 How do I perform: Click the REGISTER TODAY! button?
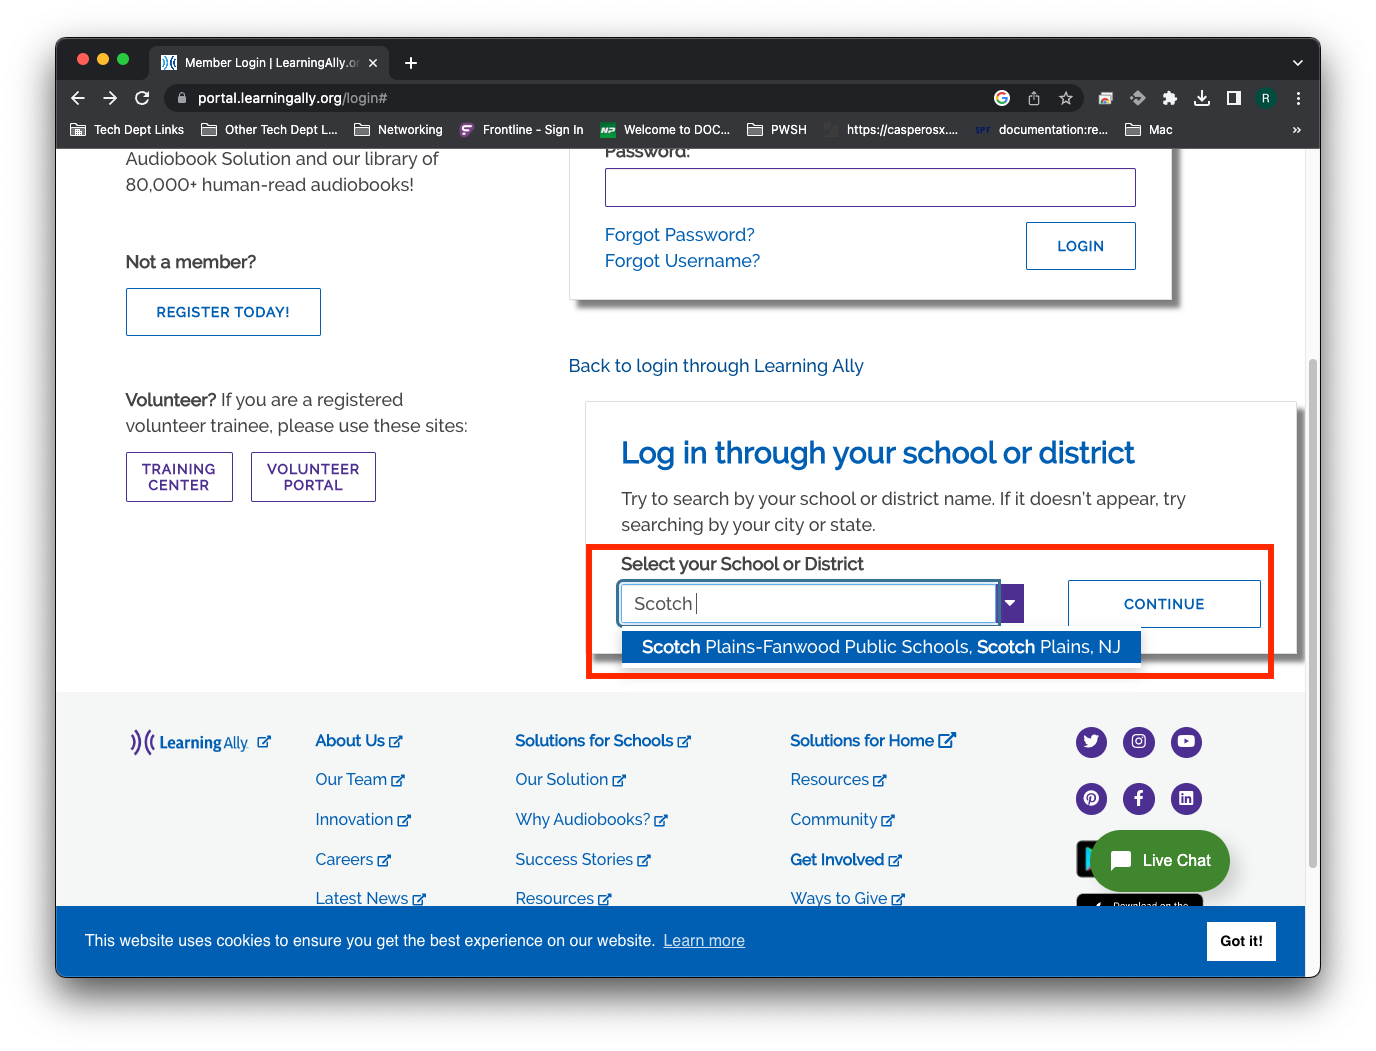(223, 312)
